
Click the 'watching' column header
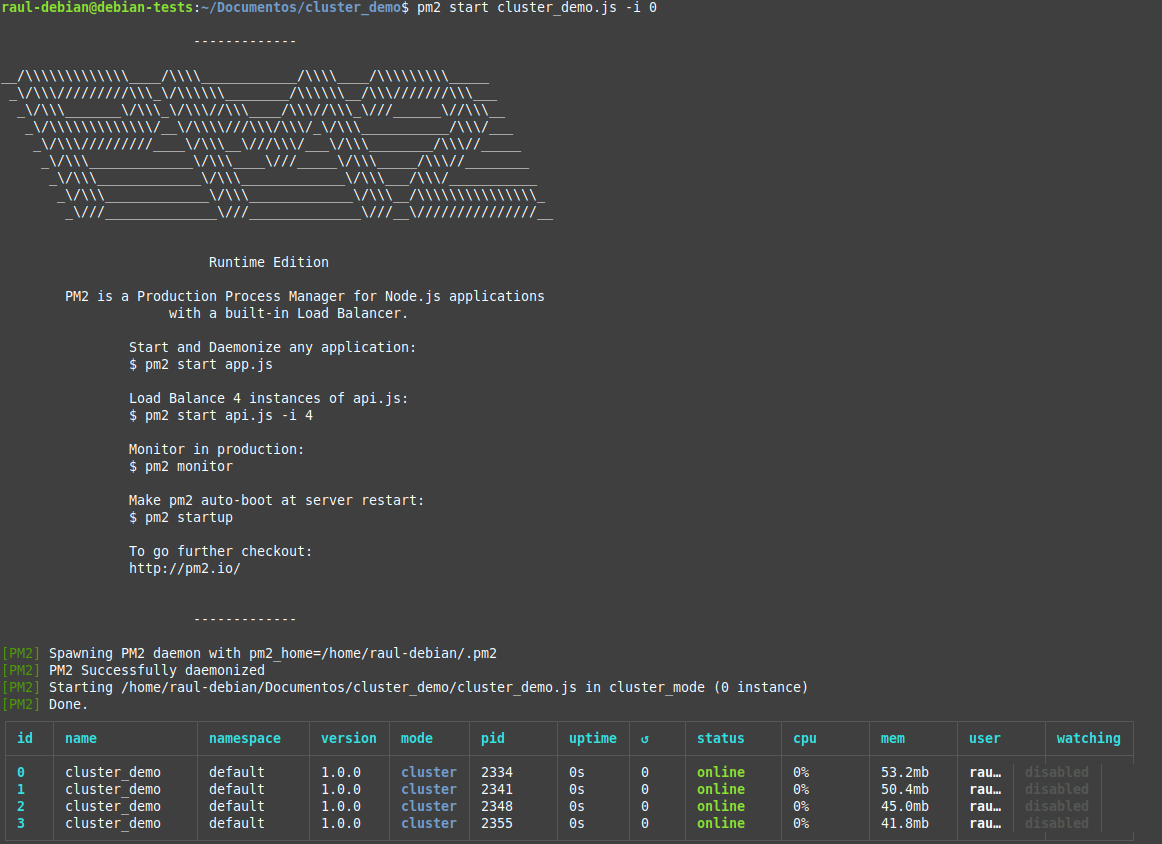pyautogui.click(x=1088, y=738)
